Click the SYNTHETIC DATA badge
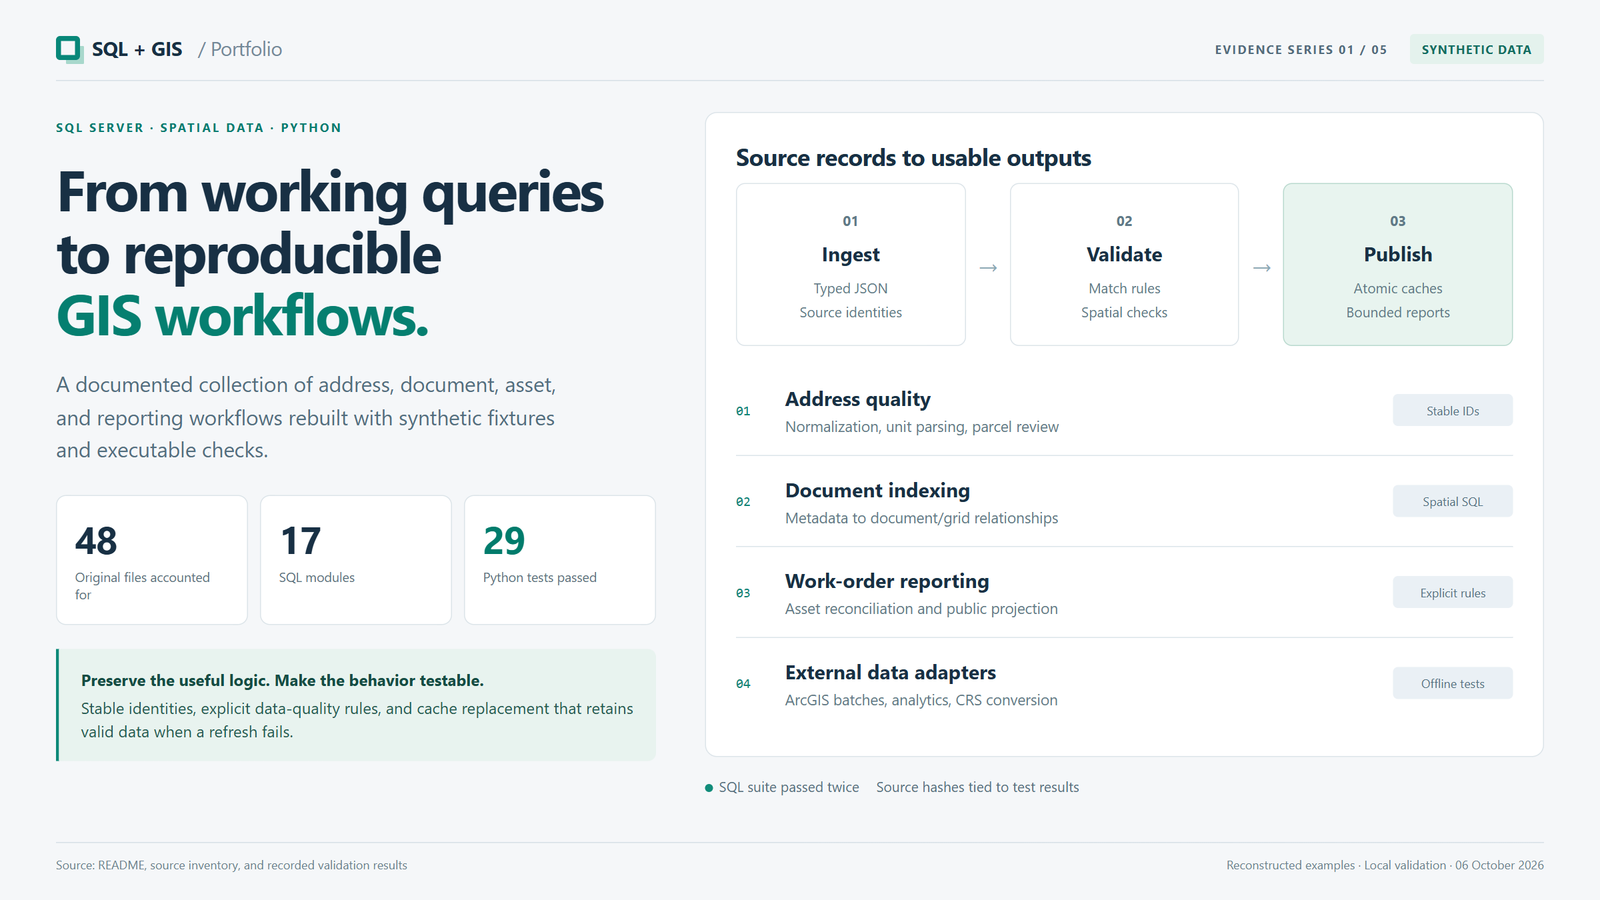The image size is (1600, 900). click(1476, 49)
